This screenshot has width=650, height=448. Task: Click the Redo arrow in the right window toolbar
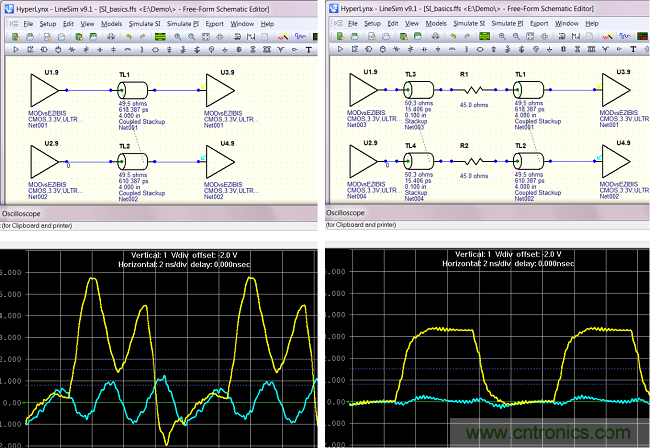(x=468, y=36)
